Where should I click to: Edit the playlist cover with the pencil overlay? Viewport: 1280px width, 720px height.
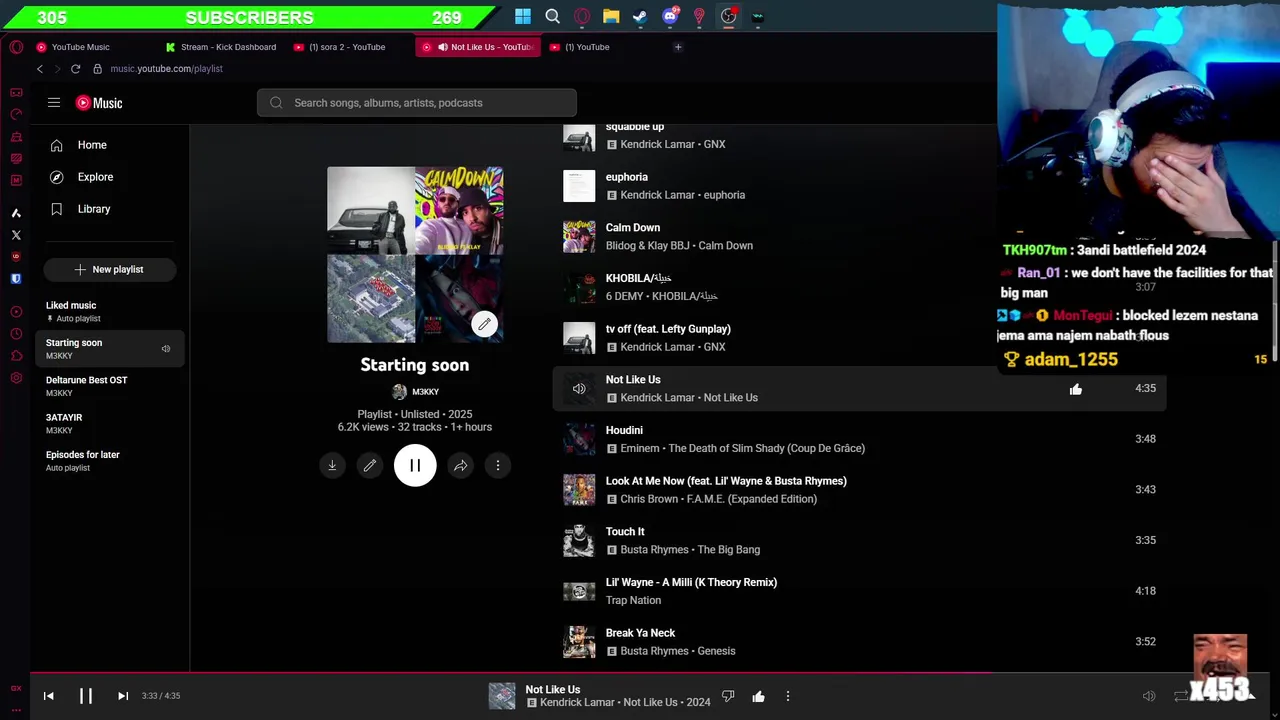[484, 324]
